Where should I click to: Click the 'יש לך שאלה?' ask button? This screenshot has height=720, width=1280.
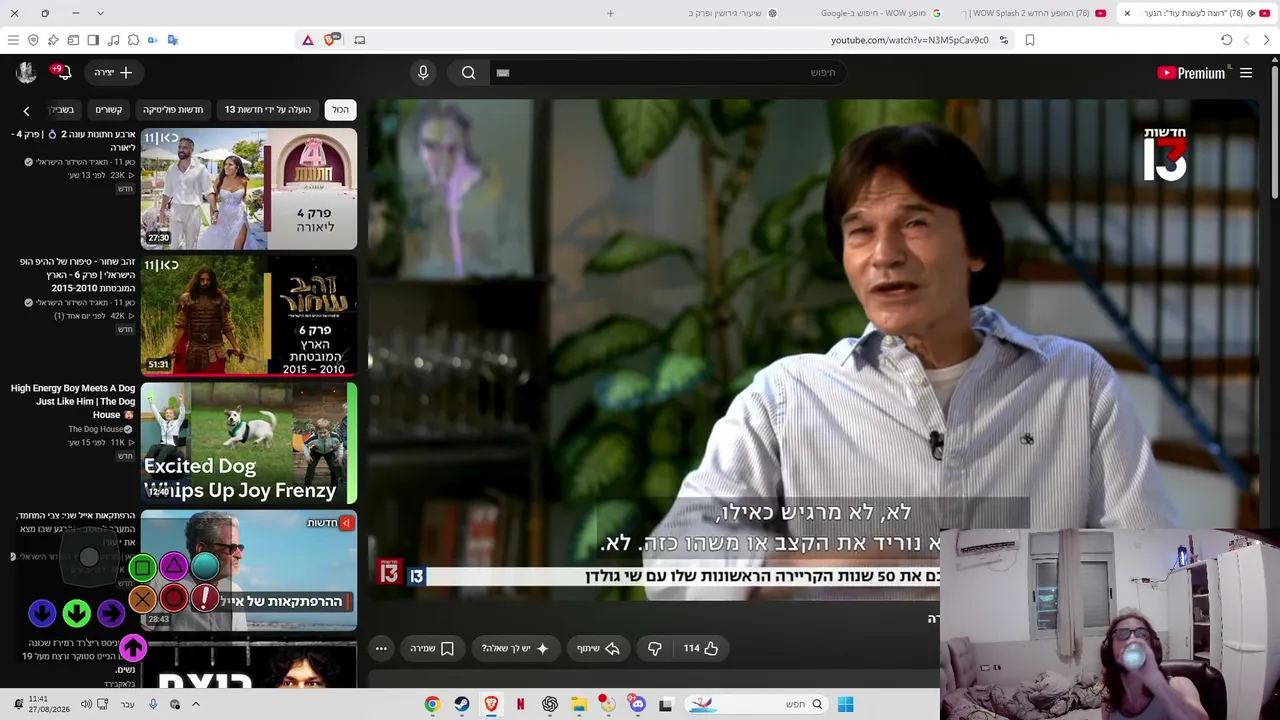coord(515,648)
